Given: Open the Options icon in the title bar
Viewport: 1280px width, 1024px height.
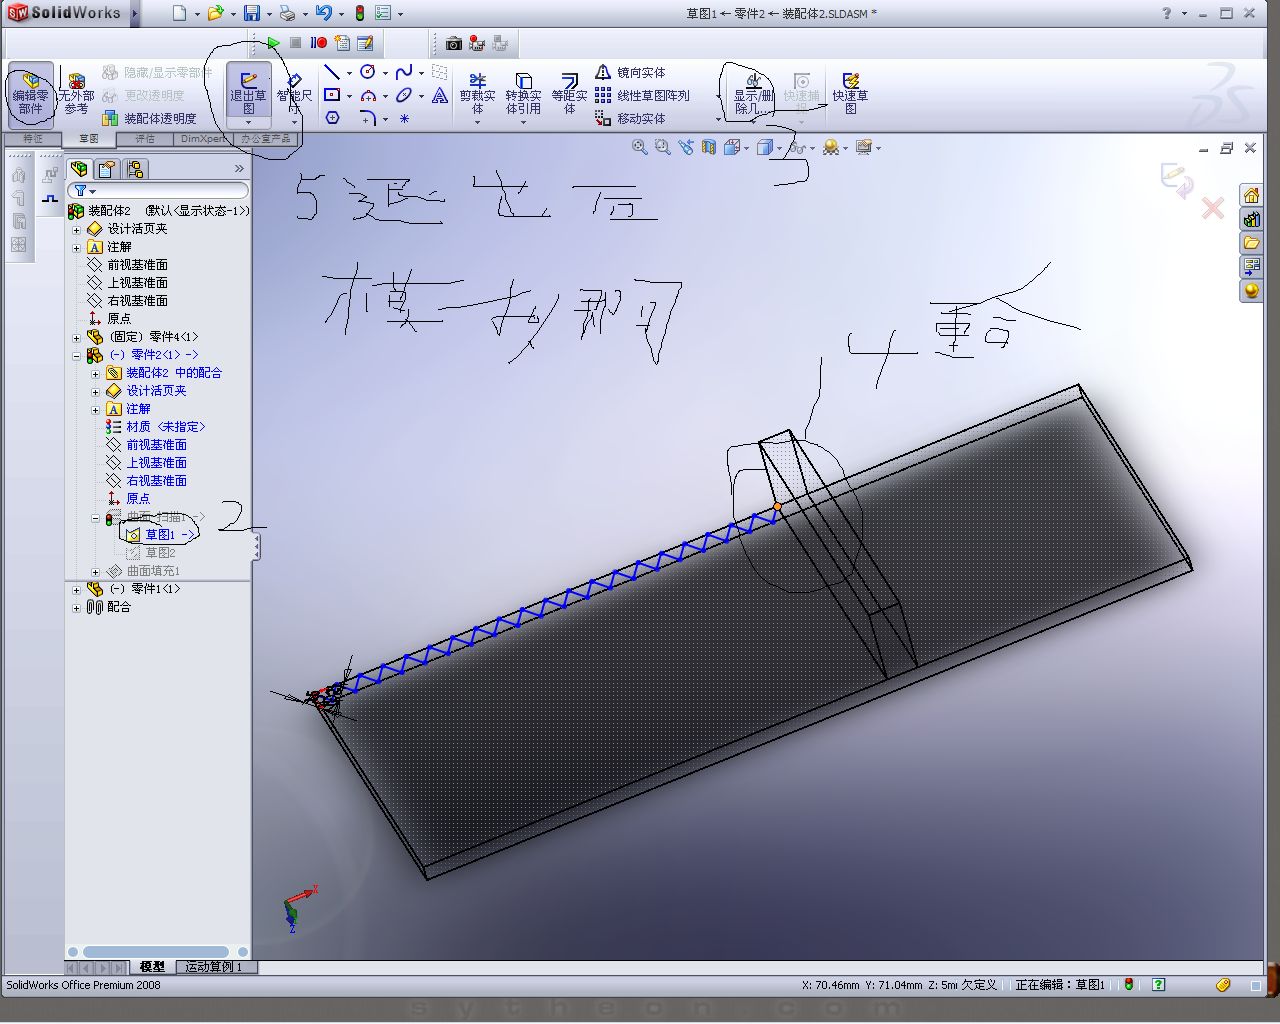Looking at the screenshot, I should (x=383, y=13).
